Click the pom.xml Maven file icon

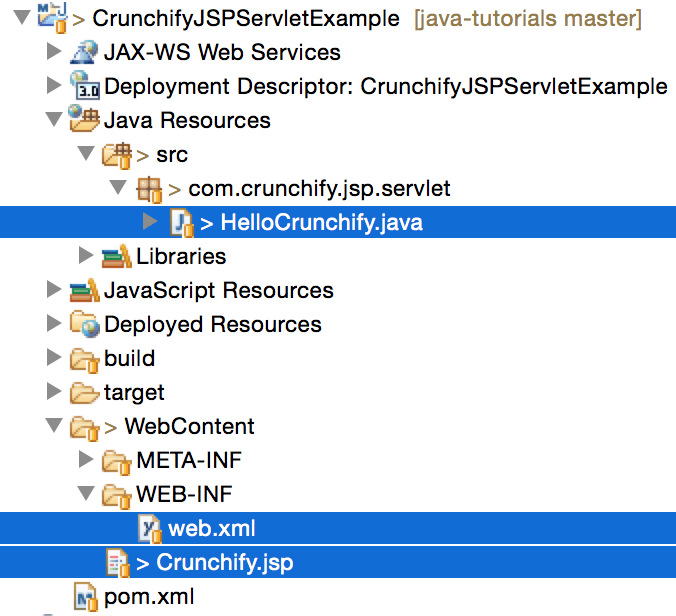pos(85,598)
